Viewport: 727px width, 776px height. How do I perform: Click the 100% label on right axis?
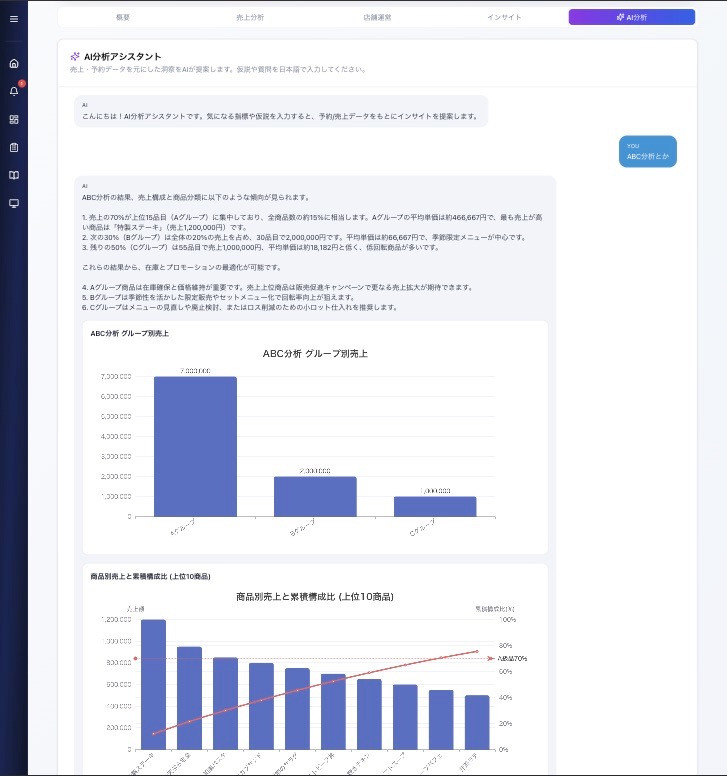pyautogui.click(x=507, y=620)
